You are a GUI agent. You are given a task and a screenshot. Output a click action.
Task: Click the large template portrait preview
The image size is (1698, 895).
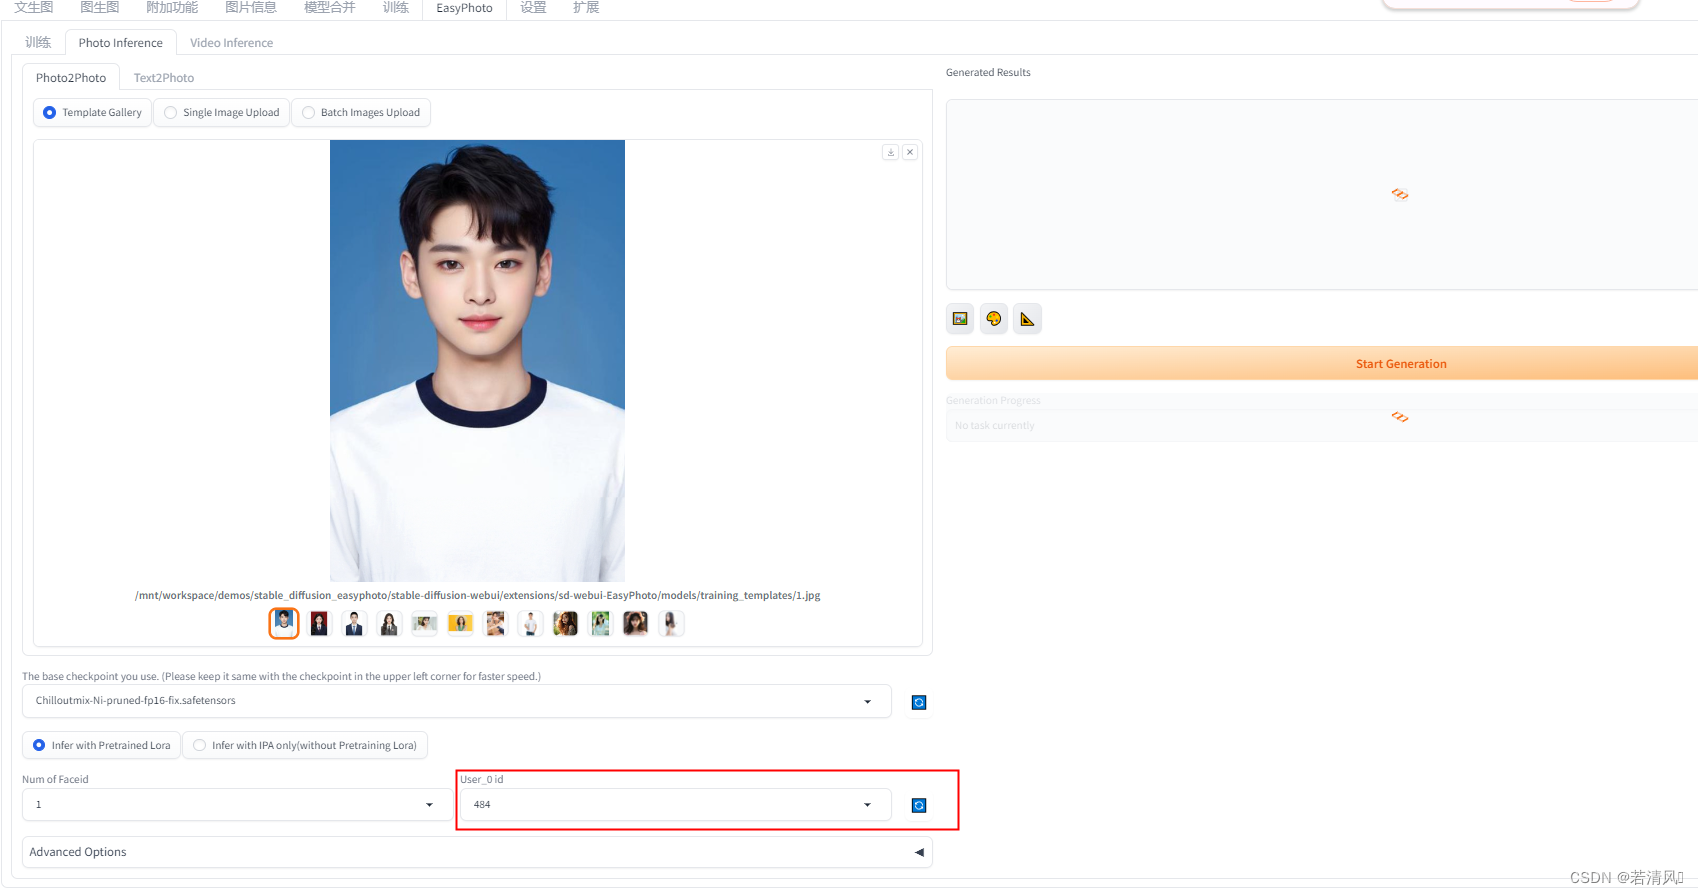tap(477, 361)
